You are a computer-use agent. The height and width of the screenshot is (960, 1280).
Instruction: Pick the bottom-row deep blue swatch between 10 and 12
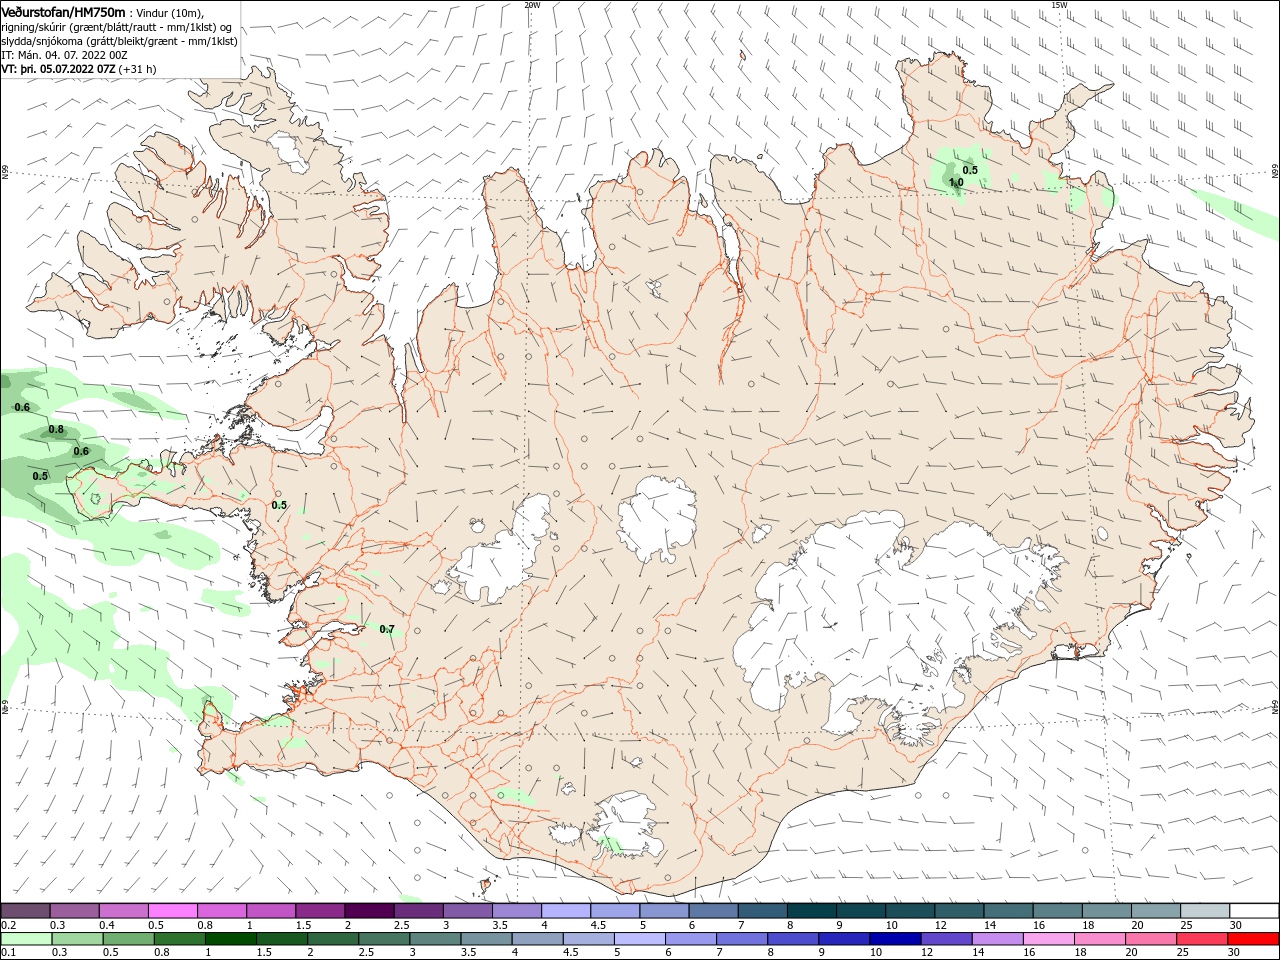895,939
